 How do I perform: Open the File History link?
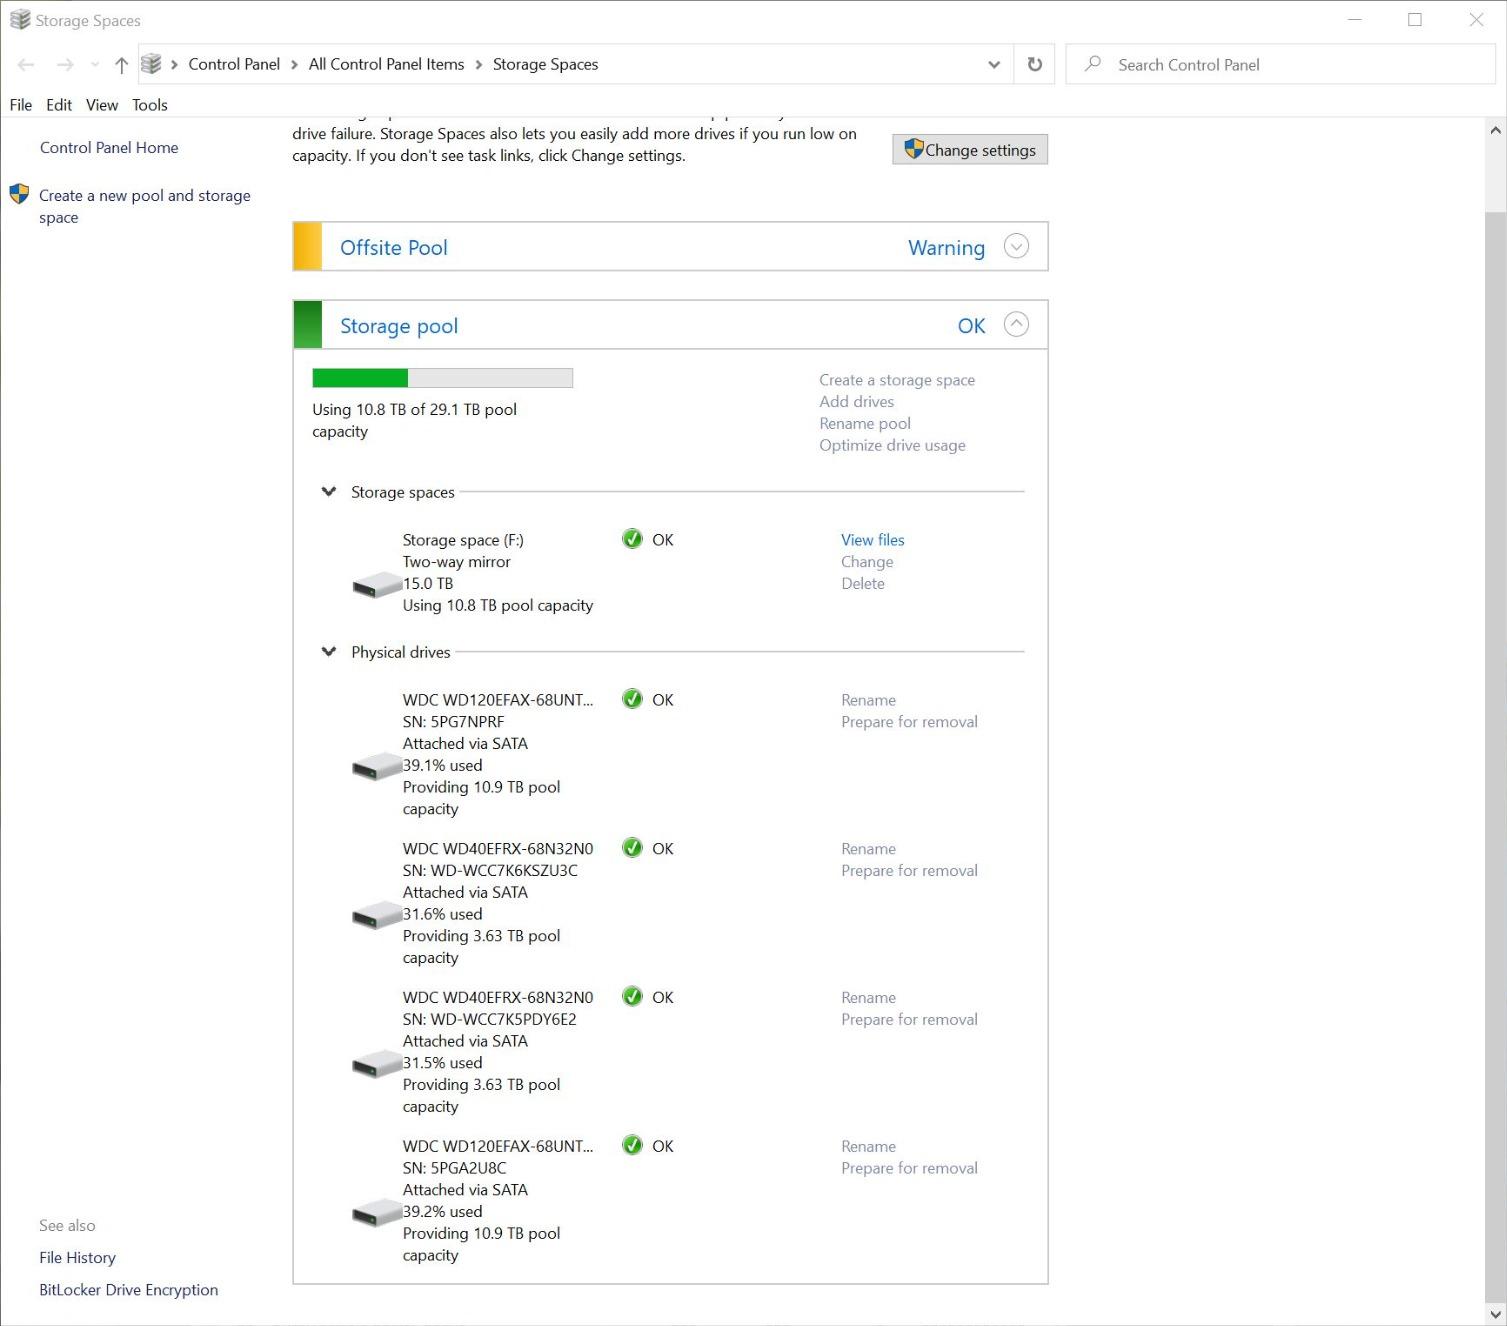pyautogui.click(x=77, y=1257)
